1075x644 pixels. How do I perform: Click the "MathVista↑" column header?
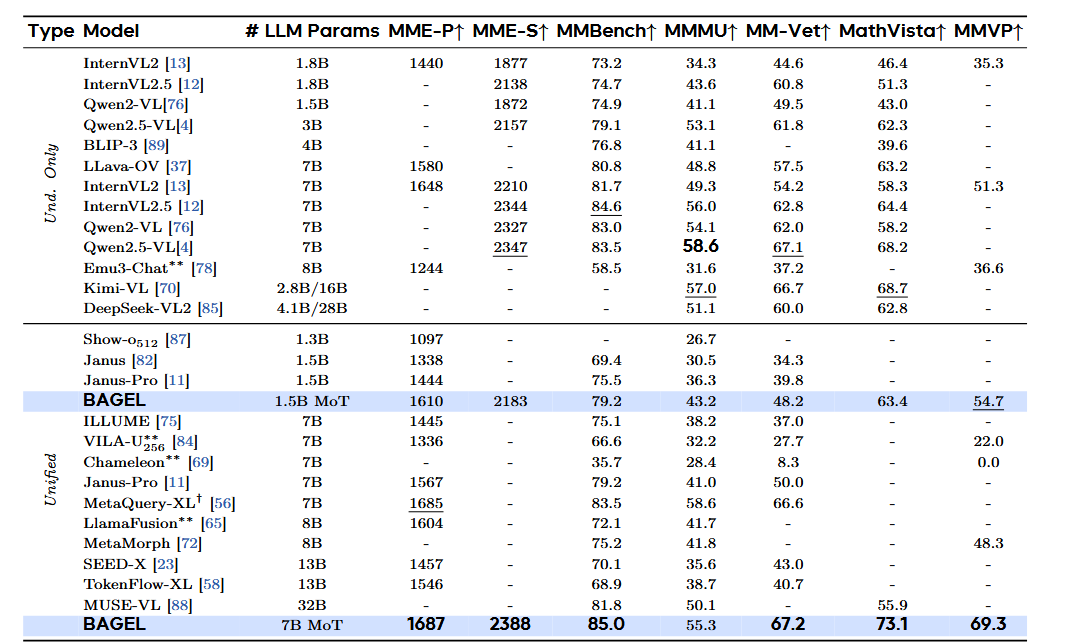893,32
